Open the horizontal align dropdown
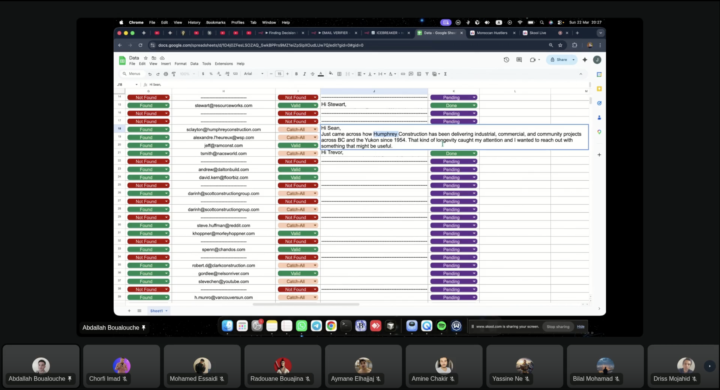This screenshot has width=720, height=390. [x=360, y=74]
